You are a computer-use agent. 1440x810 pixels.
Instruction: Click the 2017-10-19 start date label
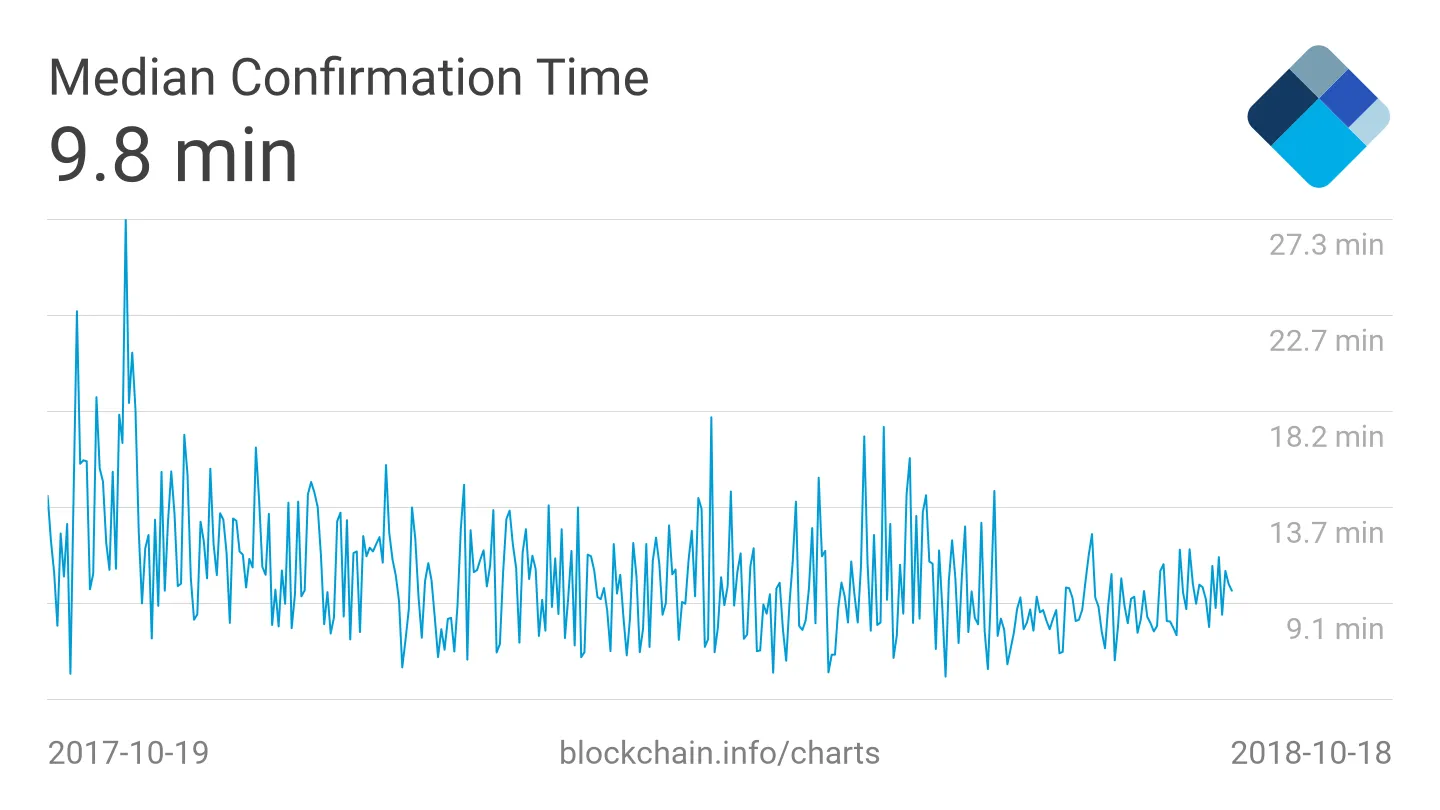pos(129,752)
